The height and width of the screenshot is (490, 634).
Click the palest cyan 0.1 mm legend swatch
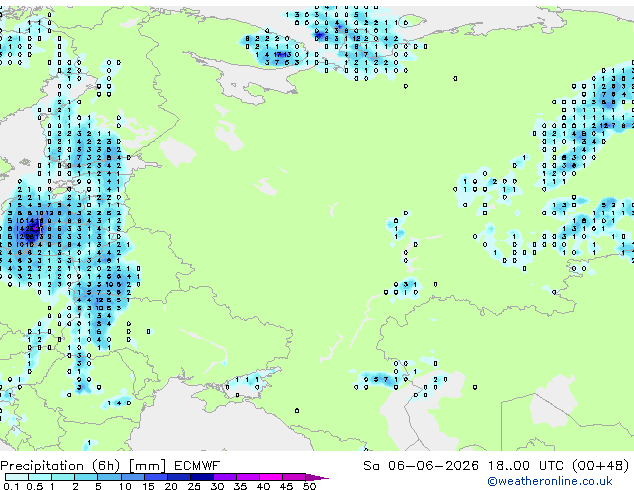coord(17,477)
